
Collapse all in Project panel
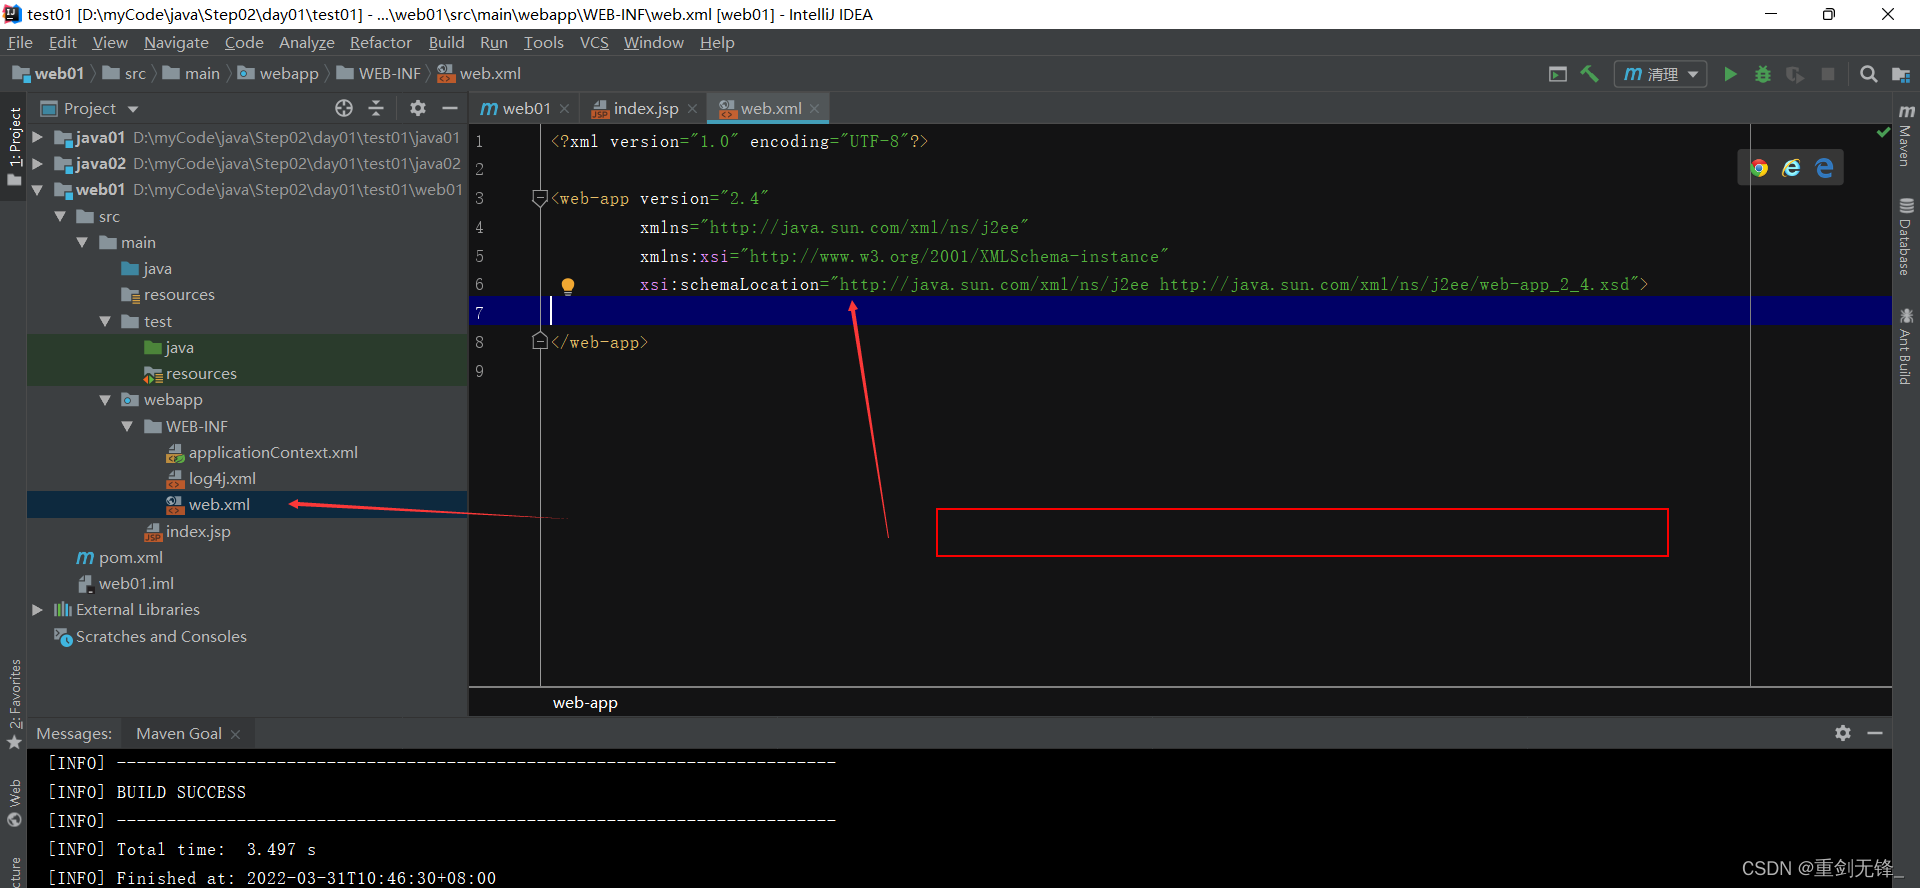tap(376, 108)
